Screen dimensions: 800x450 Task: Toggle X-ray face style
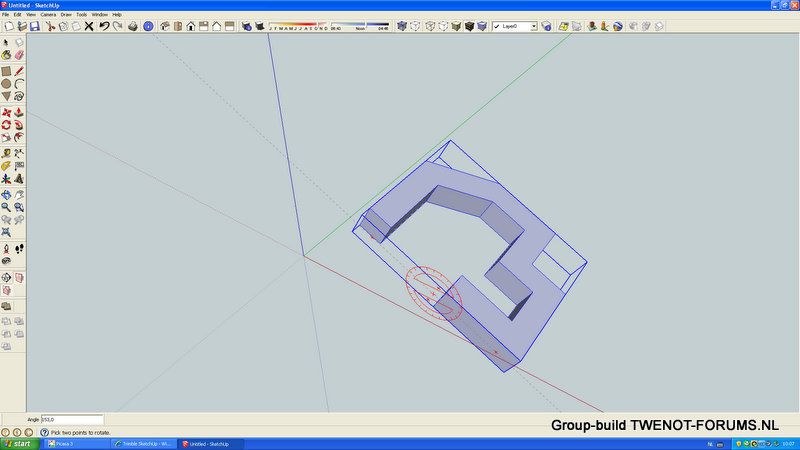[x=402, y=26]
